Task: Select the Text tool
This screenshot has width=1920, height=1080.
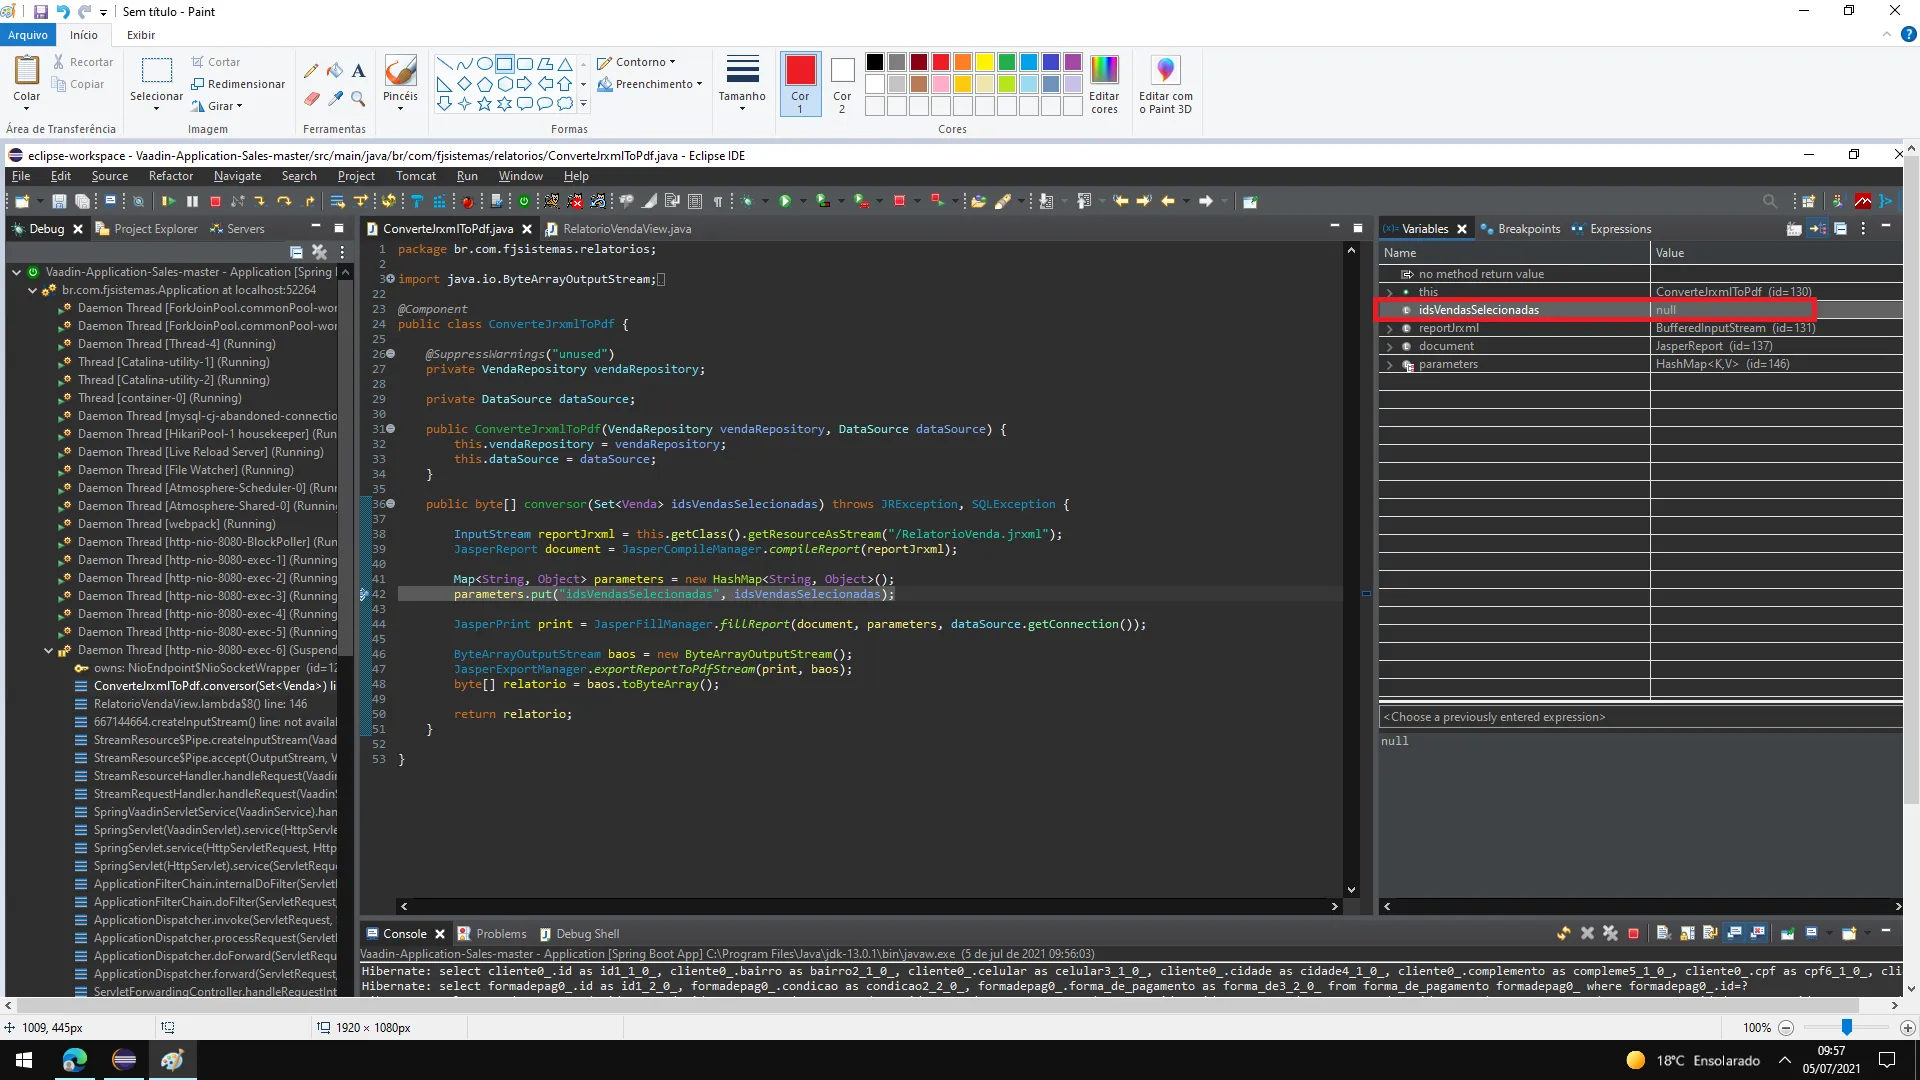Action: pos(358,71)
